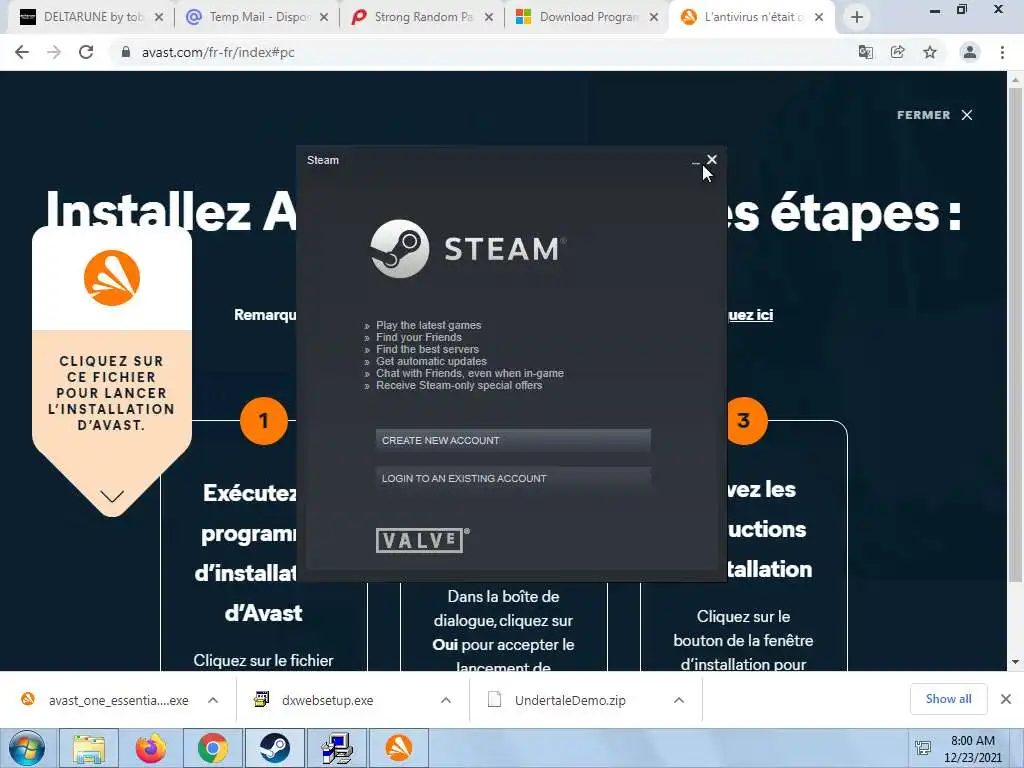
Task: Follow the 'uez ici' link
Action: (750, 315)
